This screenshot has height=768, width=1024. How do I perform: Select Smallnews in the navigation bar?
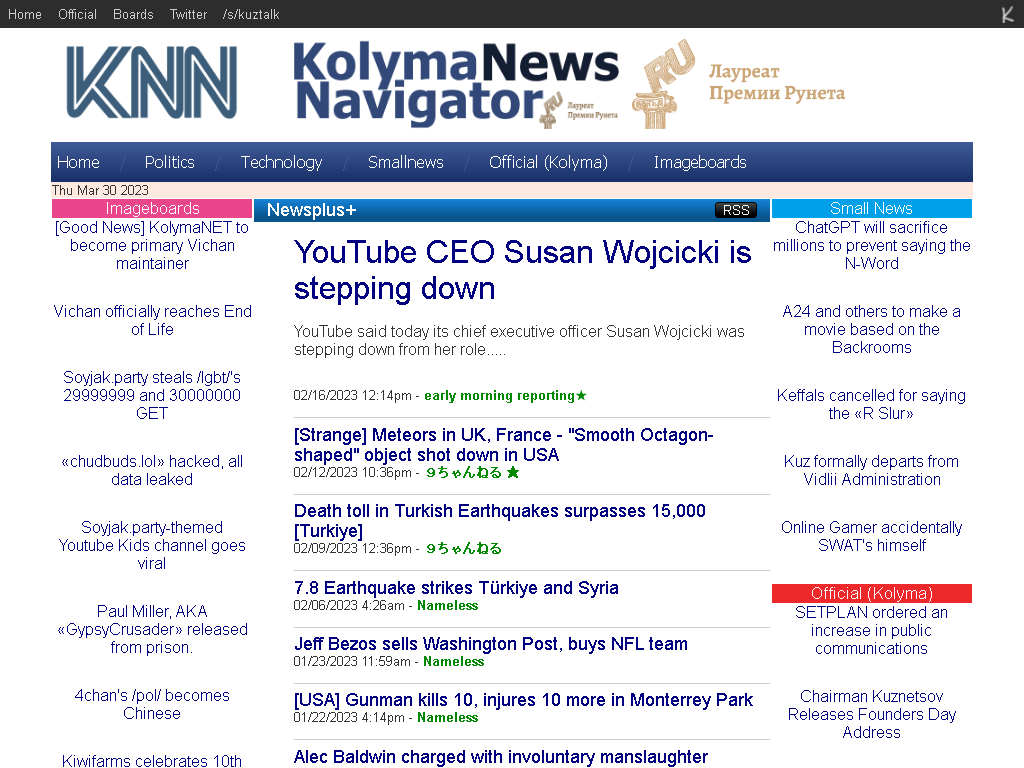tap(405, 162)
